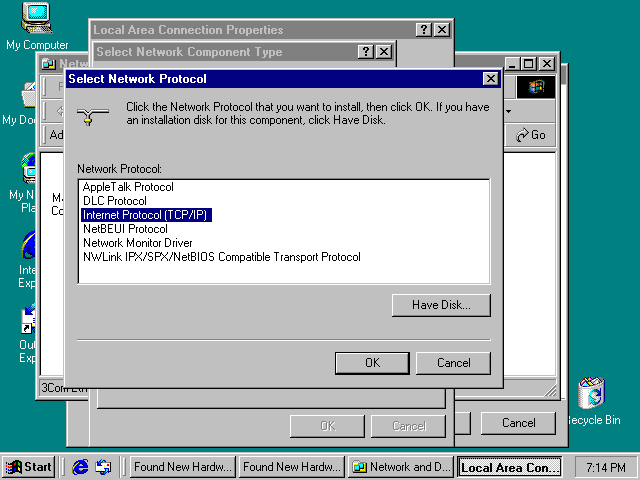Switch to first Found New Hardware taskbar button

182,467
